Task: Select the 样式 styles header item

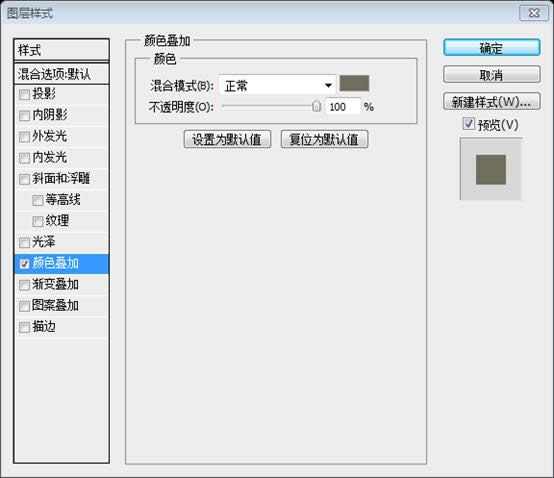Action: (x=61, y=50)
